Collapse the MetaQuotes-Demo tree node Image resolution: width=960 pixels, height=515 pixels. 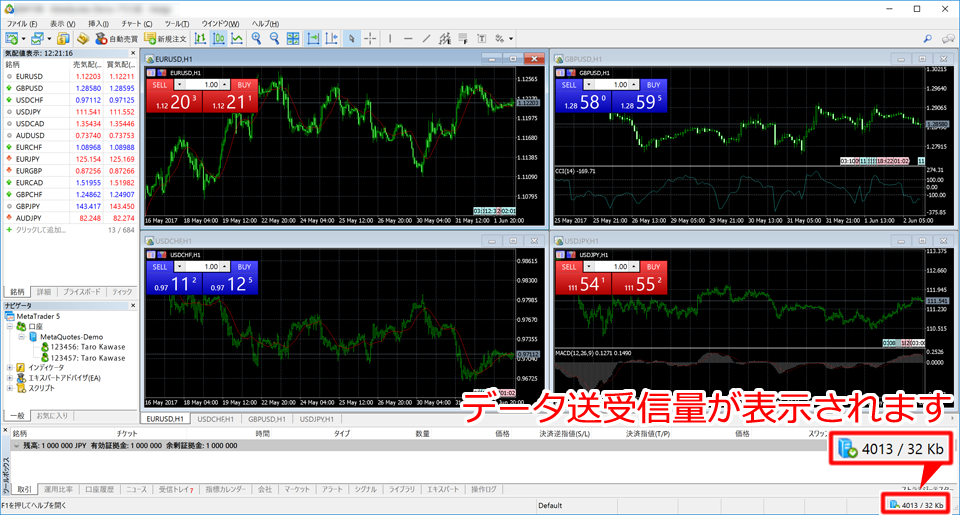(x=21, y=337)
